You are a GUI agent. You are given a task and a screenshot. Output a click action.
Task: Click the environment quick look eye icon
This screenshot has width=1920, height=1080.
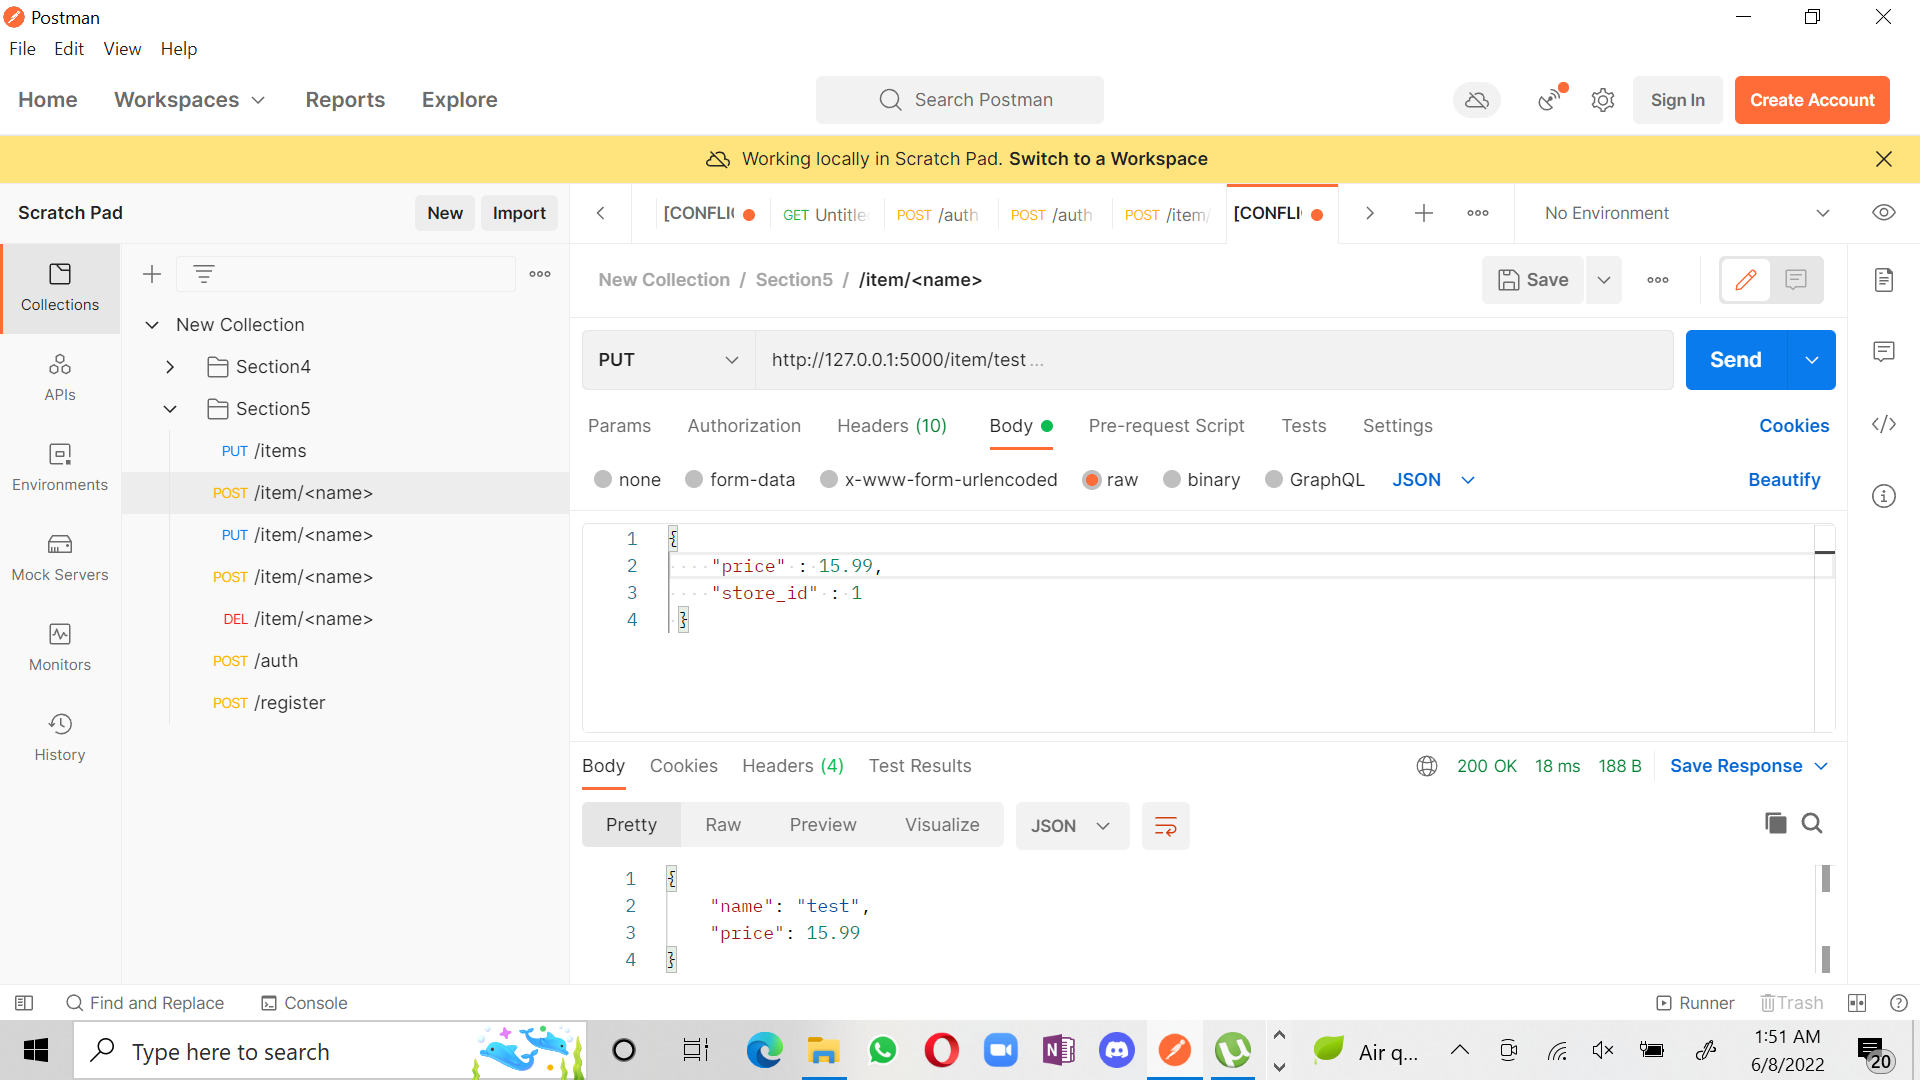pos(1884,213)
